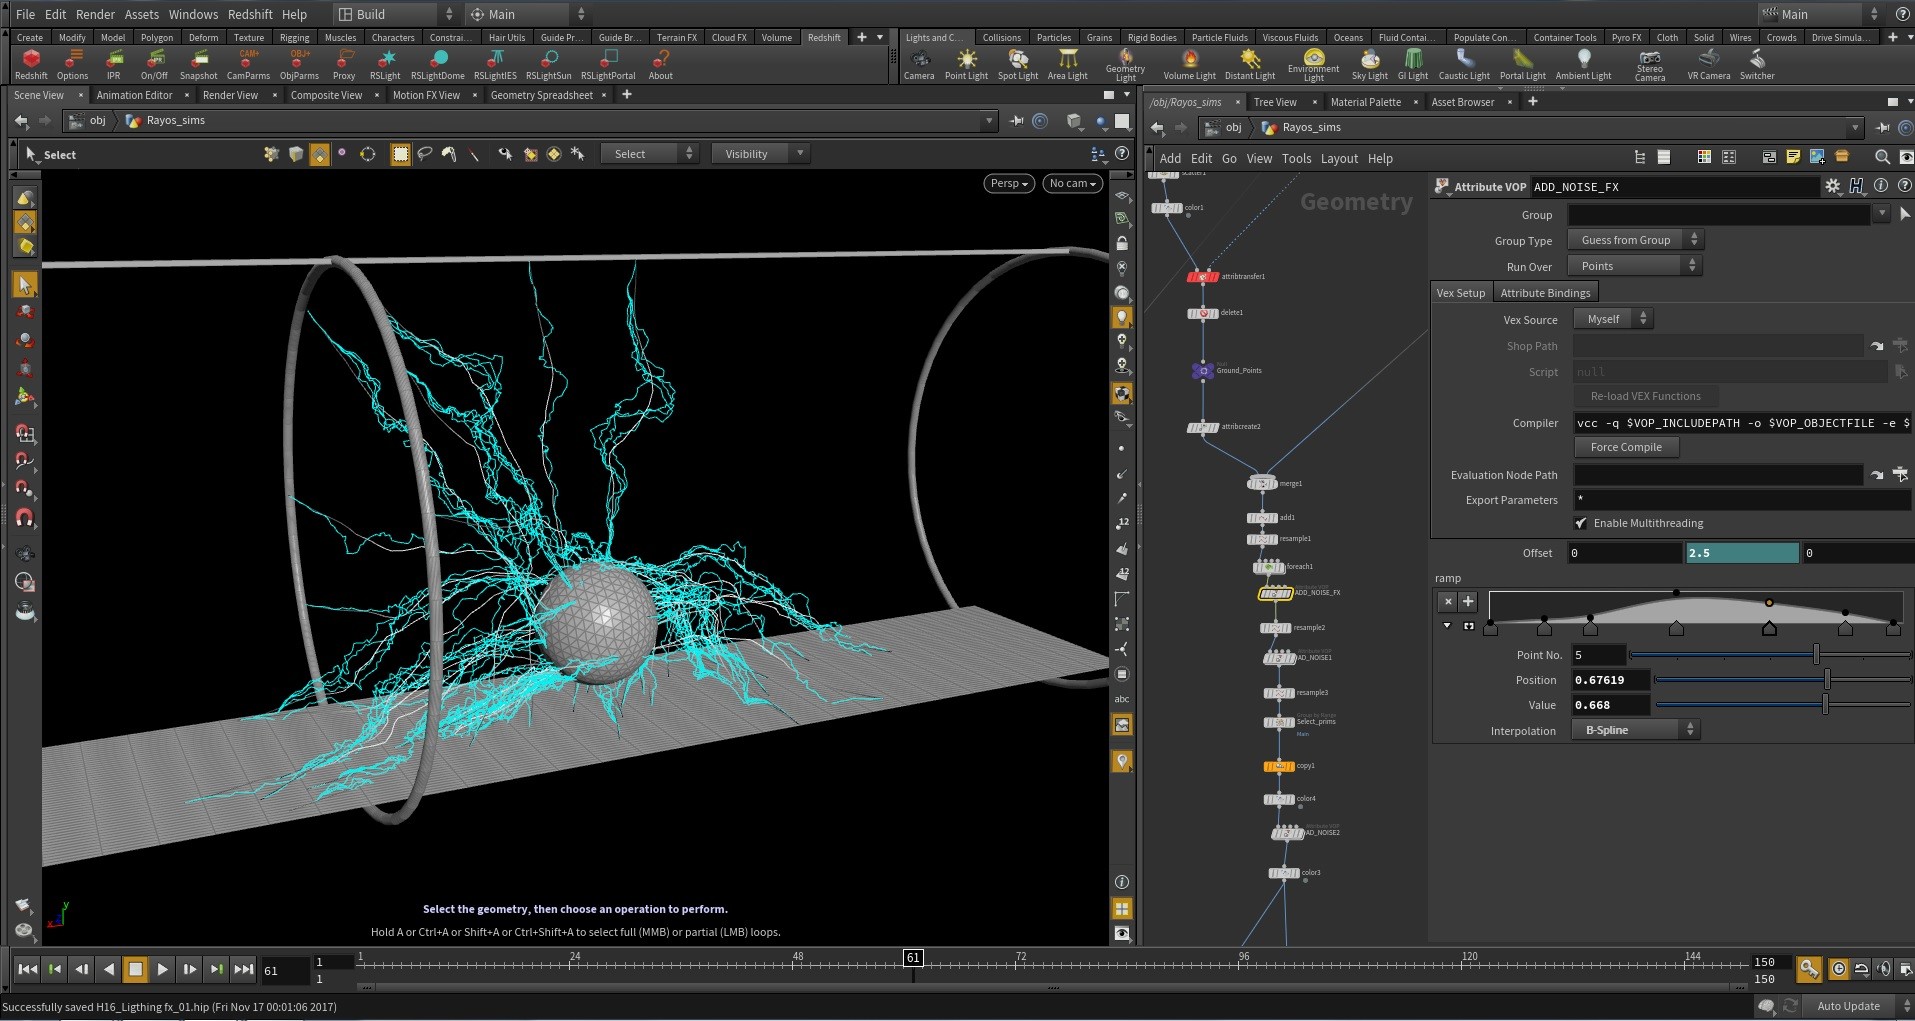Click the RSLight shelf tool icon
The image size is (1915, 1021).
click(385, 60)
